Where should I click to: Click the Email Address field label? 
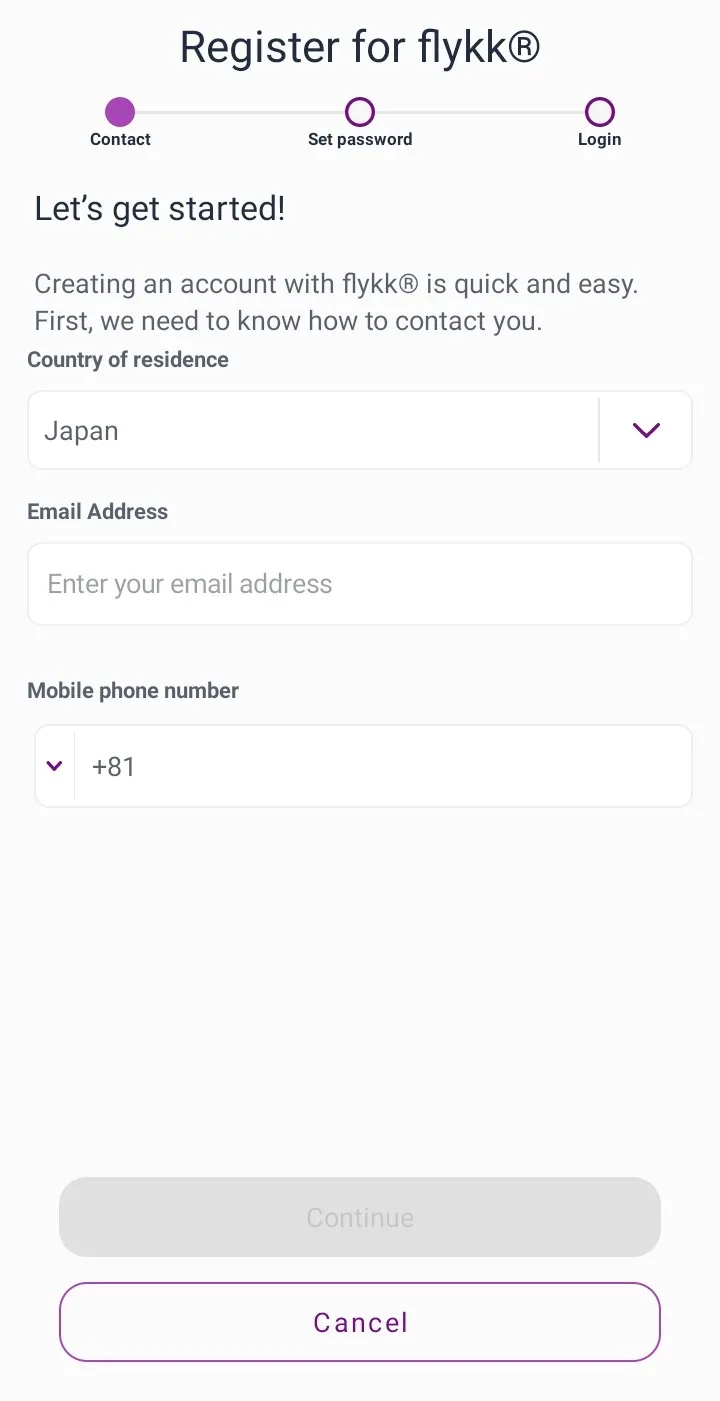[x=98, y=512]
